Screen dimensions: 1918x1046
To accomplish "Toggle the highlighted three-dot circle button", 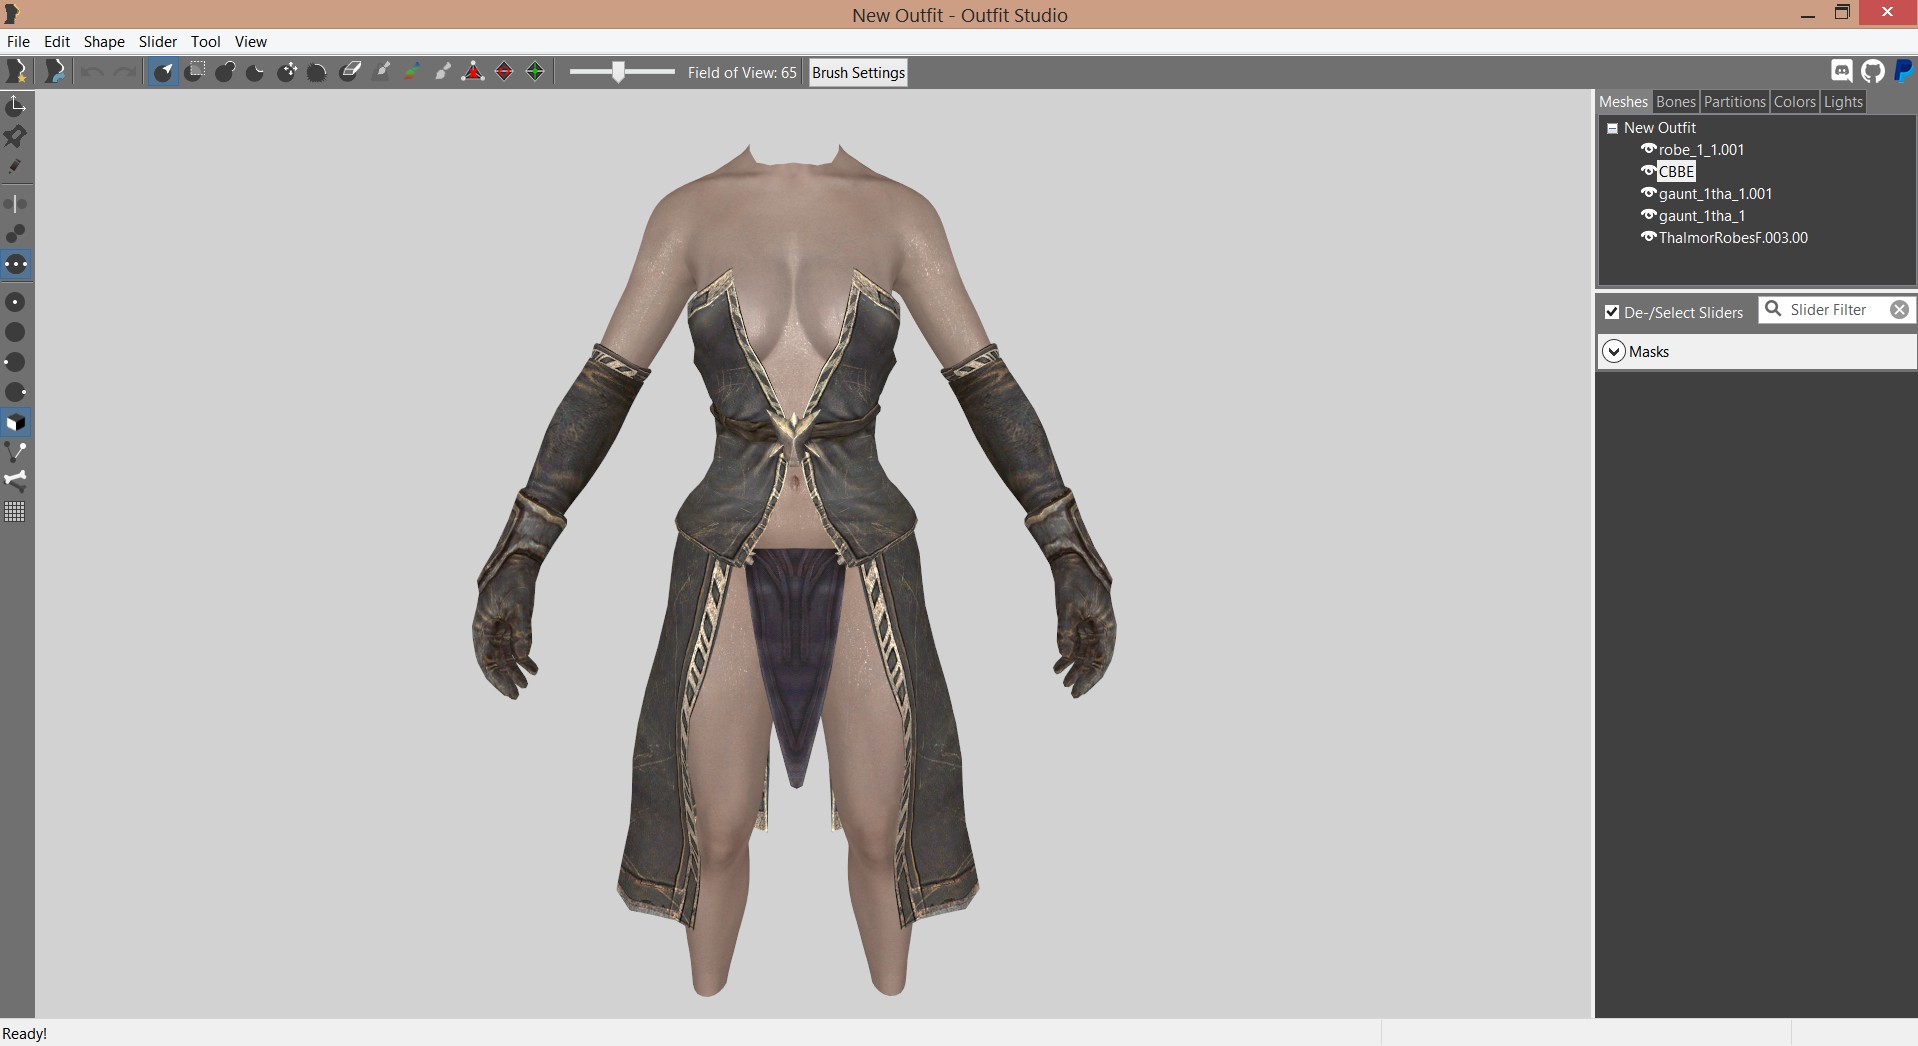I will coord(16,264).
